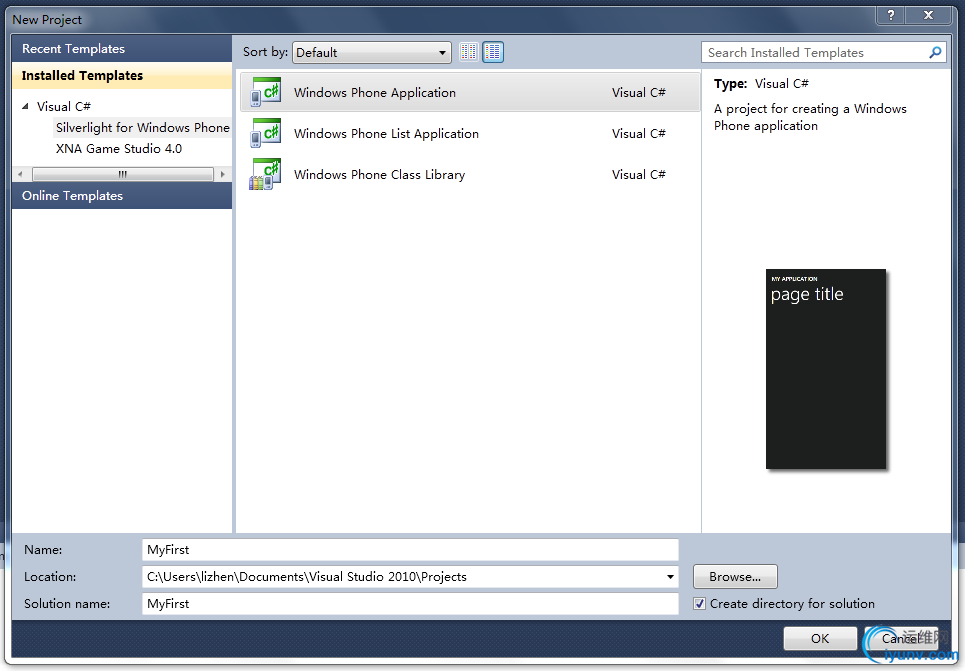The height and width of the screenshot is (671, 965).
Task: Open Online Templates section
Action: [x=122, y=196]
